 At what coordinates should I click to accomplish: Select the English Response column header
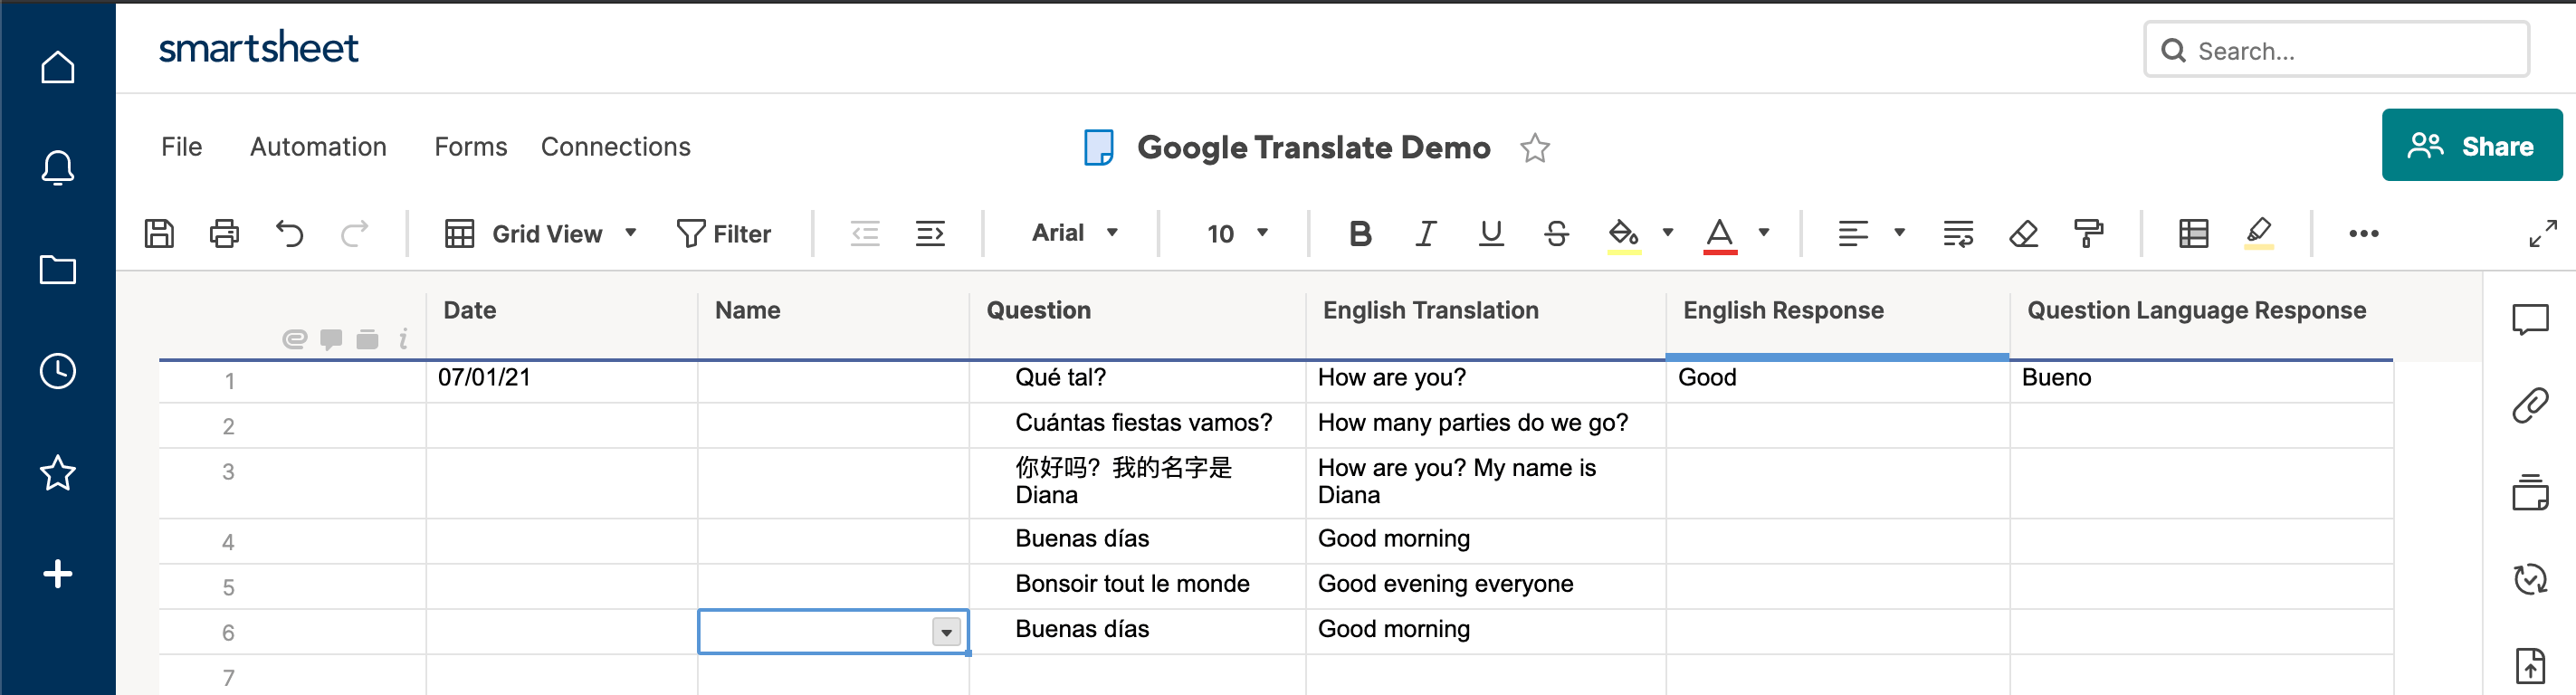1838,311
